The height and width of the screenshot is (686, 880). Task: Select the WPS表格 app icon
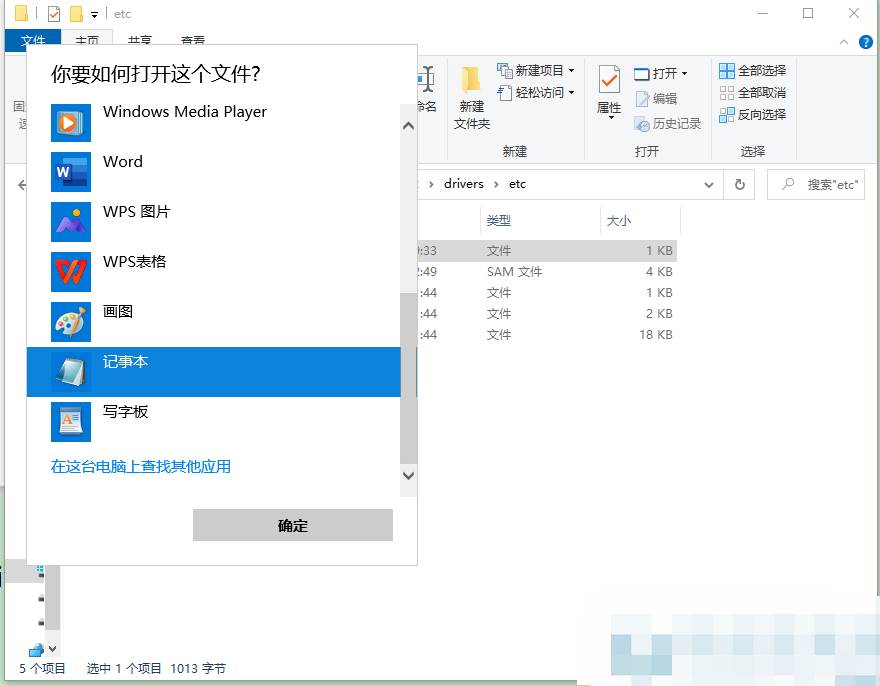pyautogui.click(x=71, y=272)
